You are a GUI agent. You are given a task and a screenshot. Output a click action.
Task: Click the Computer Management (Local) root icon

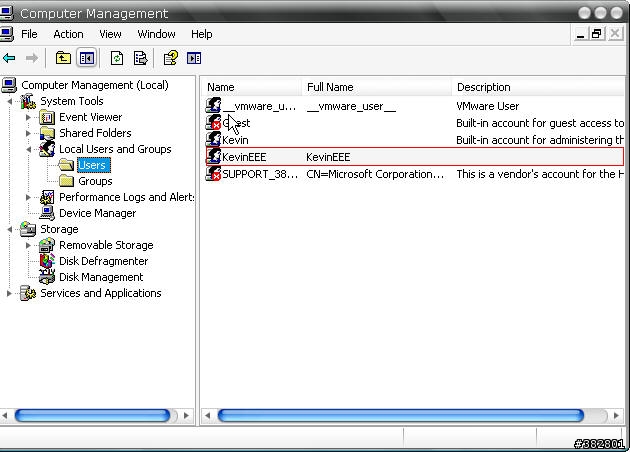(x=9, y=85)
